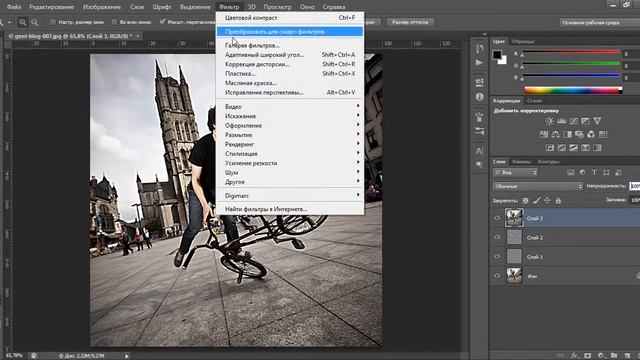Toggle lock all padlock icon

click(x=558, y=200)
